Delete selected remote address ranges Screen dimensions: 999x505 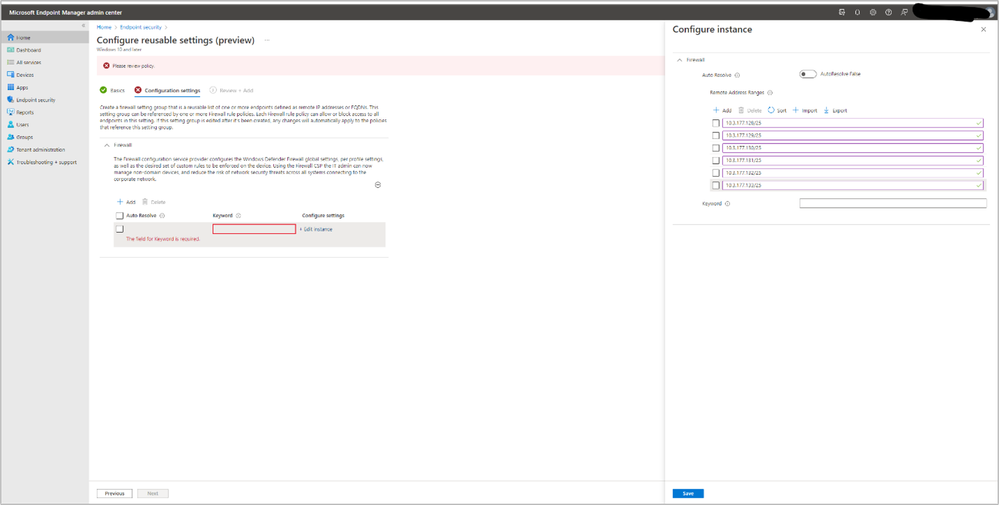tap(750, 111)
